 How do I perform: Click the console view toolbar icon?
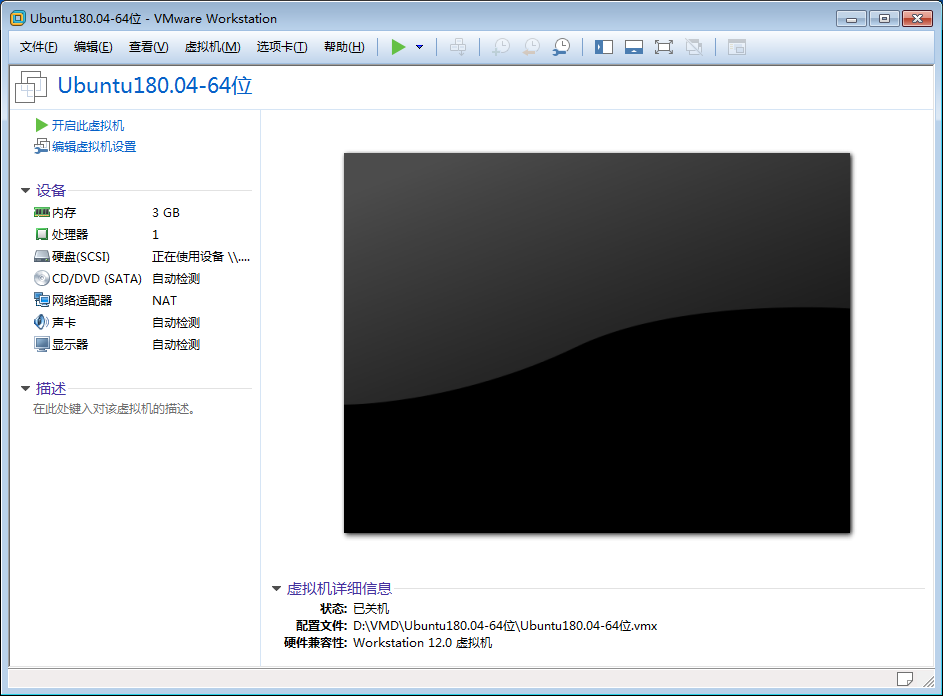click(x=737, y=47)
